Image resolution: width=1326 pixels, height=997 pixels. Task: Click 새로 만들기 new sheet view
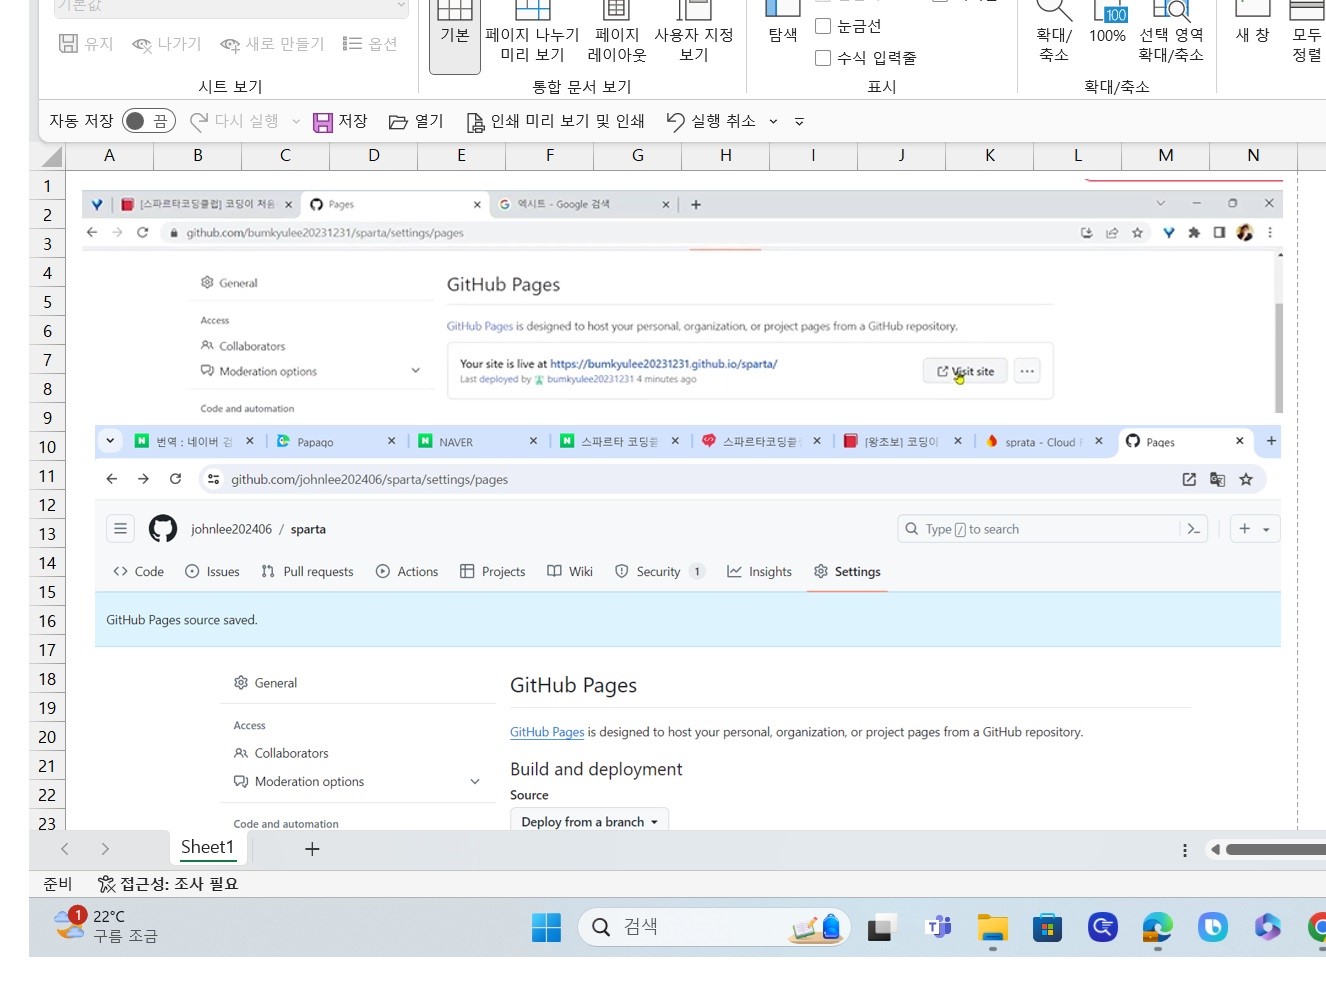point(273,44)
